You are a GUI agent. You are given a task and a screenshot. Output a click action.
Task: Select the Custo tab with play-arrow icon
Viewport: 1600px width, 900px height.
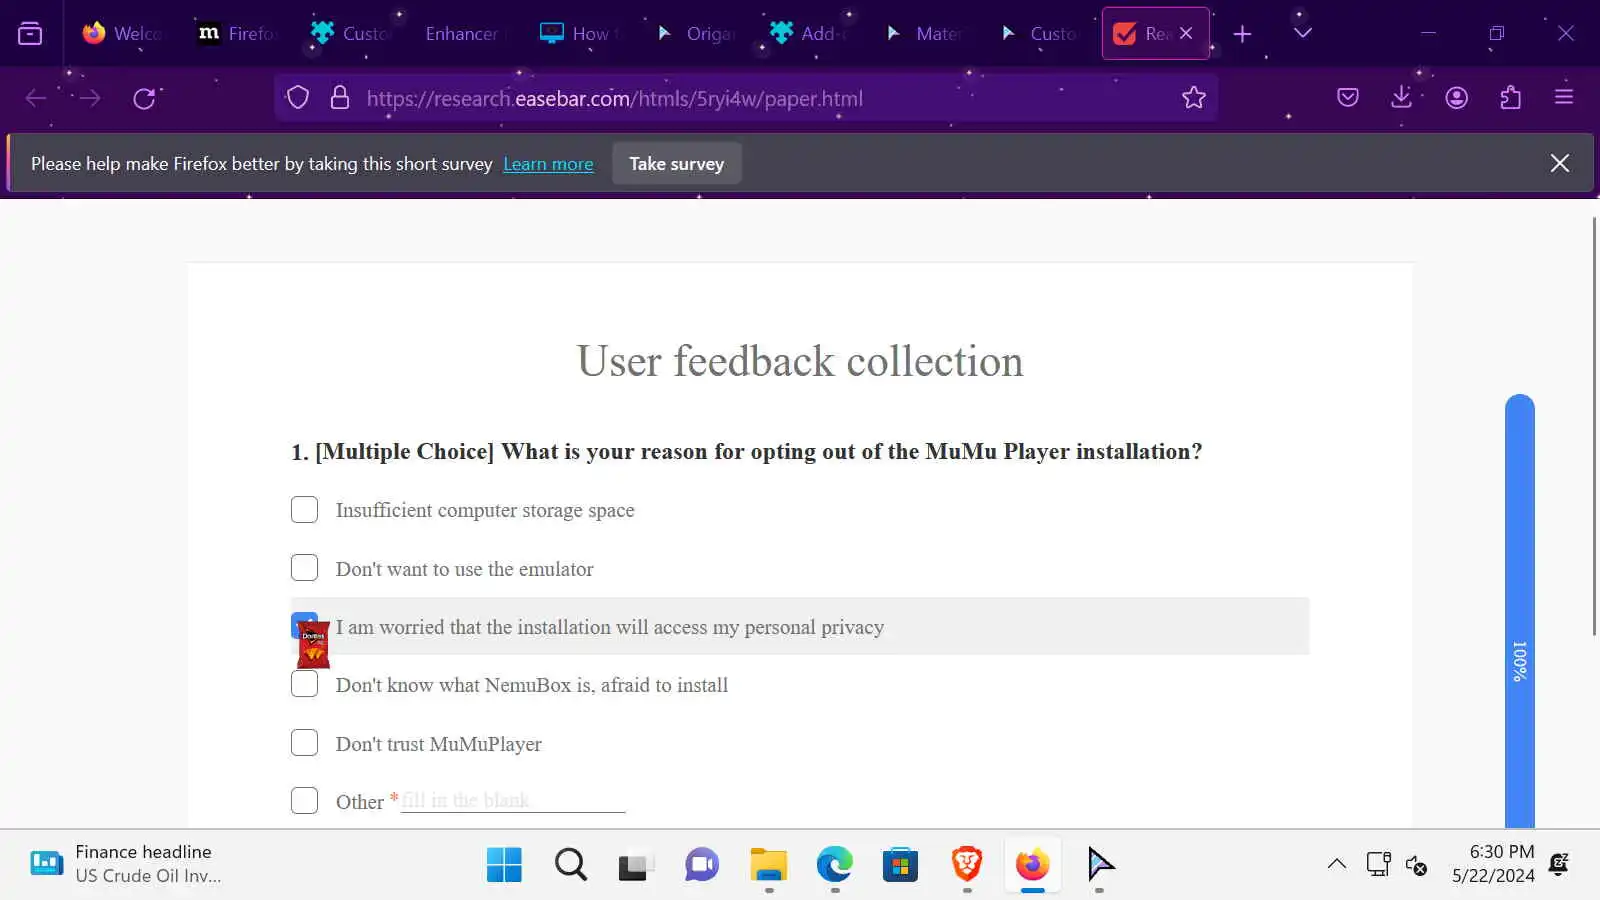tap(1038, 34)
